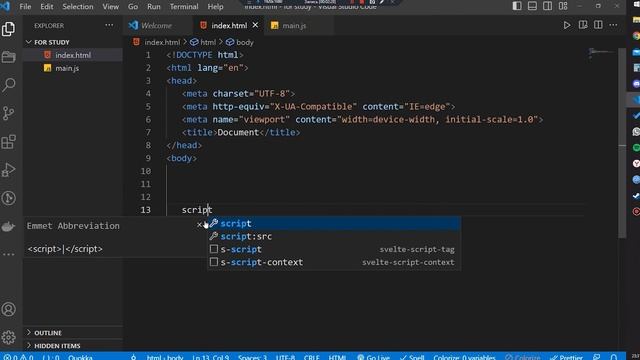640x360 pixels.
Task: Click 'Colorize: 0 variables' status entry
Action: 464,357
